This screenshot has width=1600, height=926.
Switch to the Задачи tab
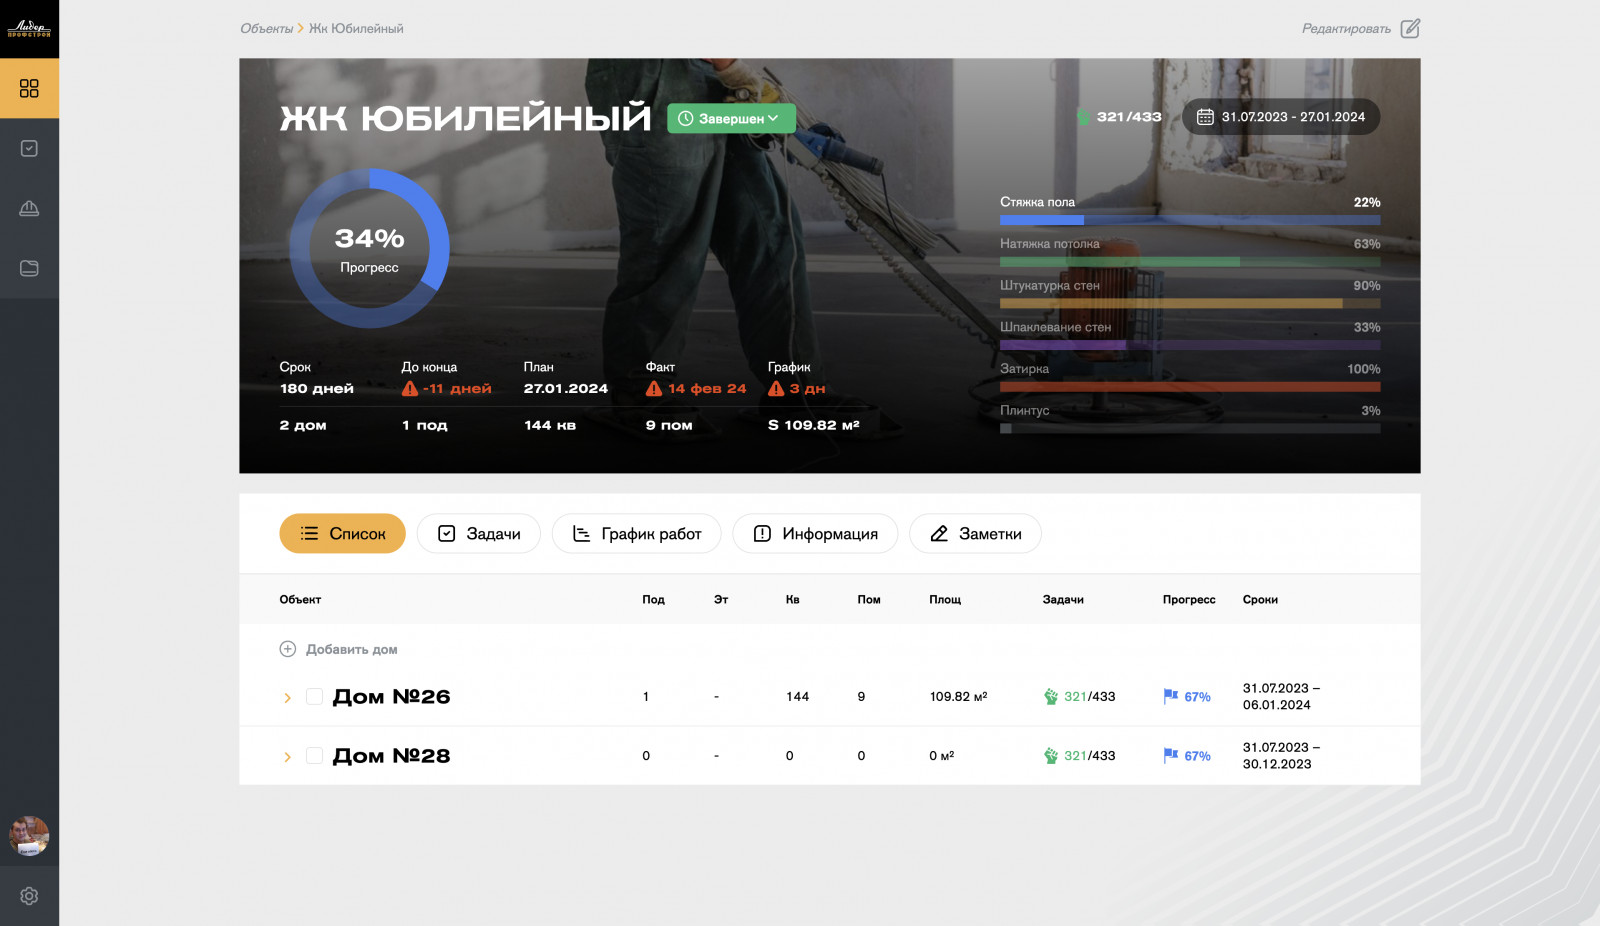[479, 533]
